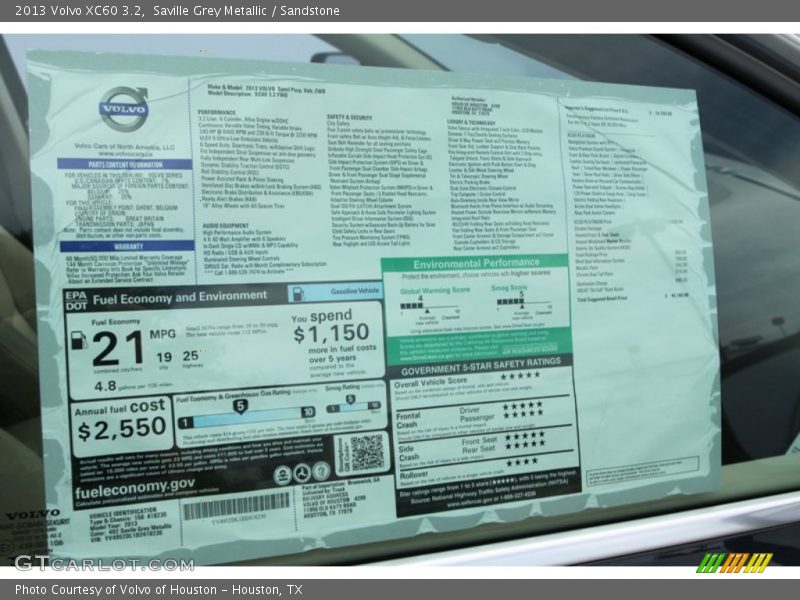Click the GTCARLOT.COM watermark

(103, 563)
